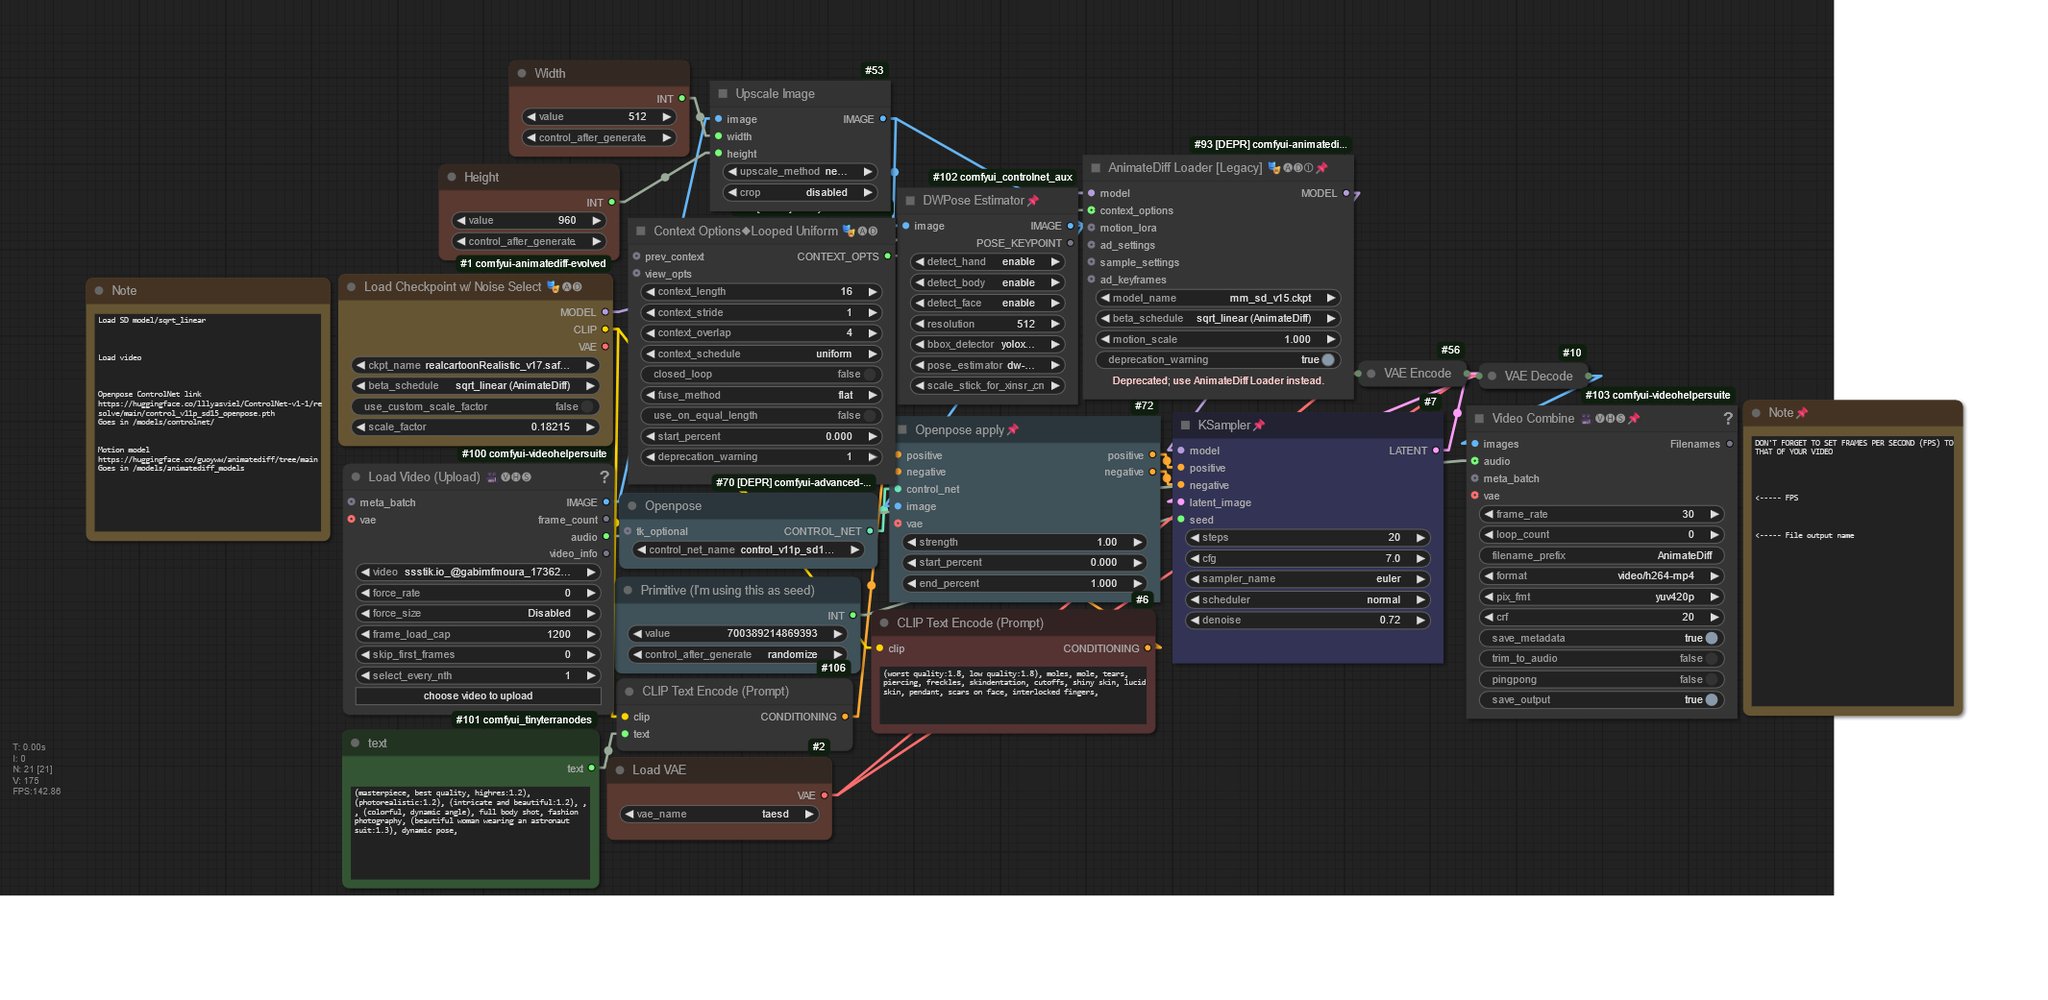The image size is (2048, 1000).
Task: Toggle use_custom_scale_factor in Load Checkpoint
Action: pyautogui.click(x=476, y=407)
